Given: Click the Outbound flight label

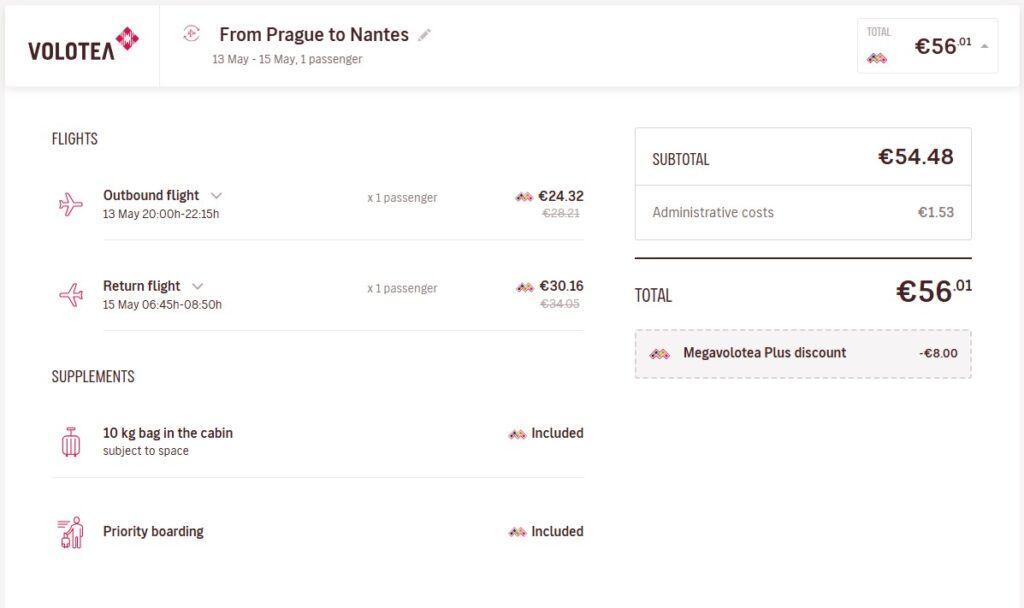Looking at the screenshot, I should pos(151,195).
